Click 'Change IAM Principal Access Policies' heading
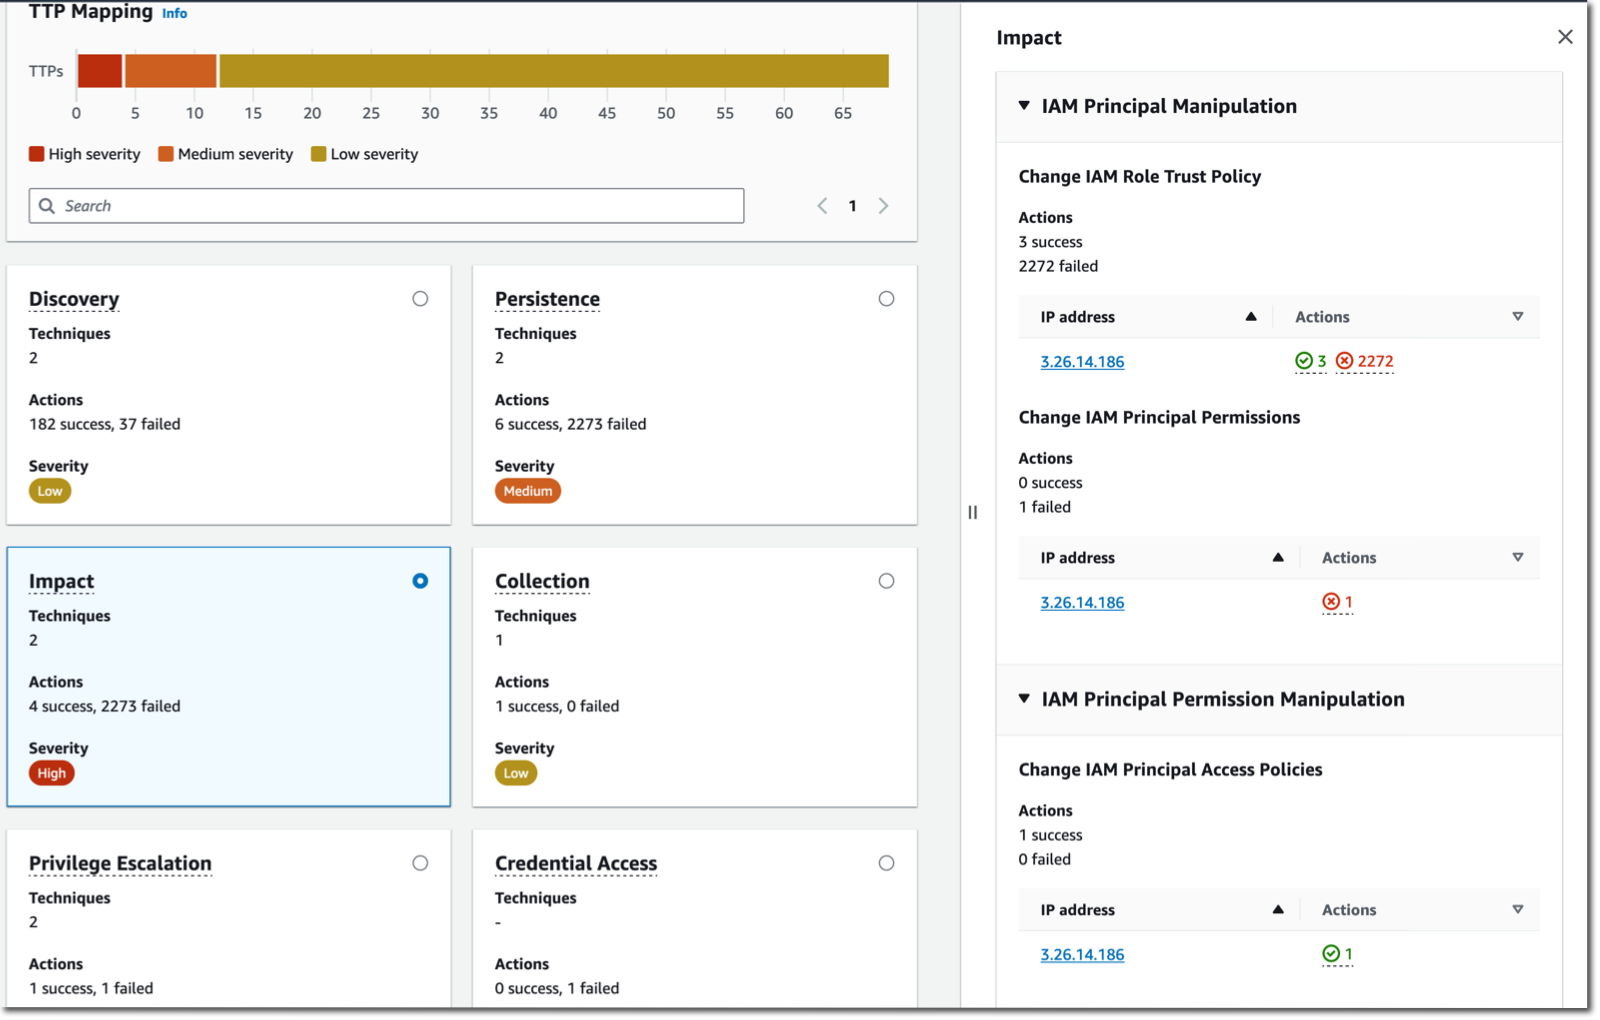The width and height of the screenshot is (1600, 1020). click(x=1171, y=770)
